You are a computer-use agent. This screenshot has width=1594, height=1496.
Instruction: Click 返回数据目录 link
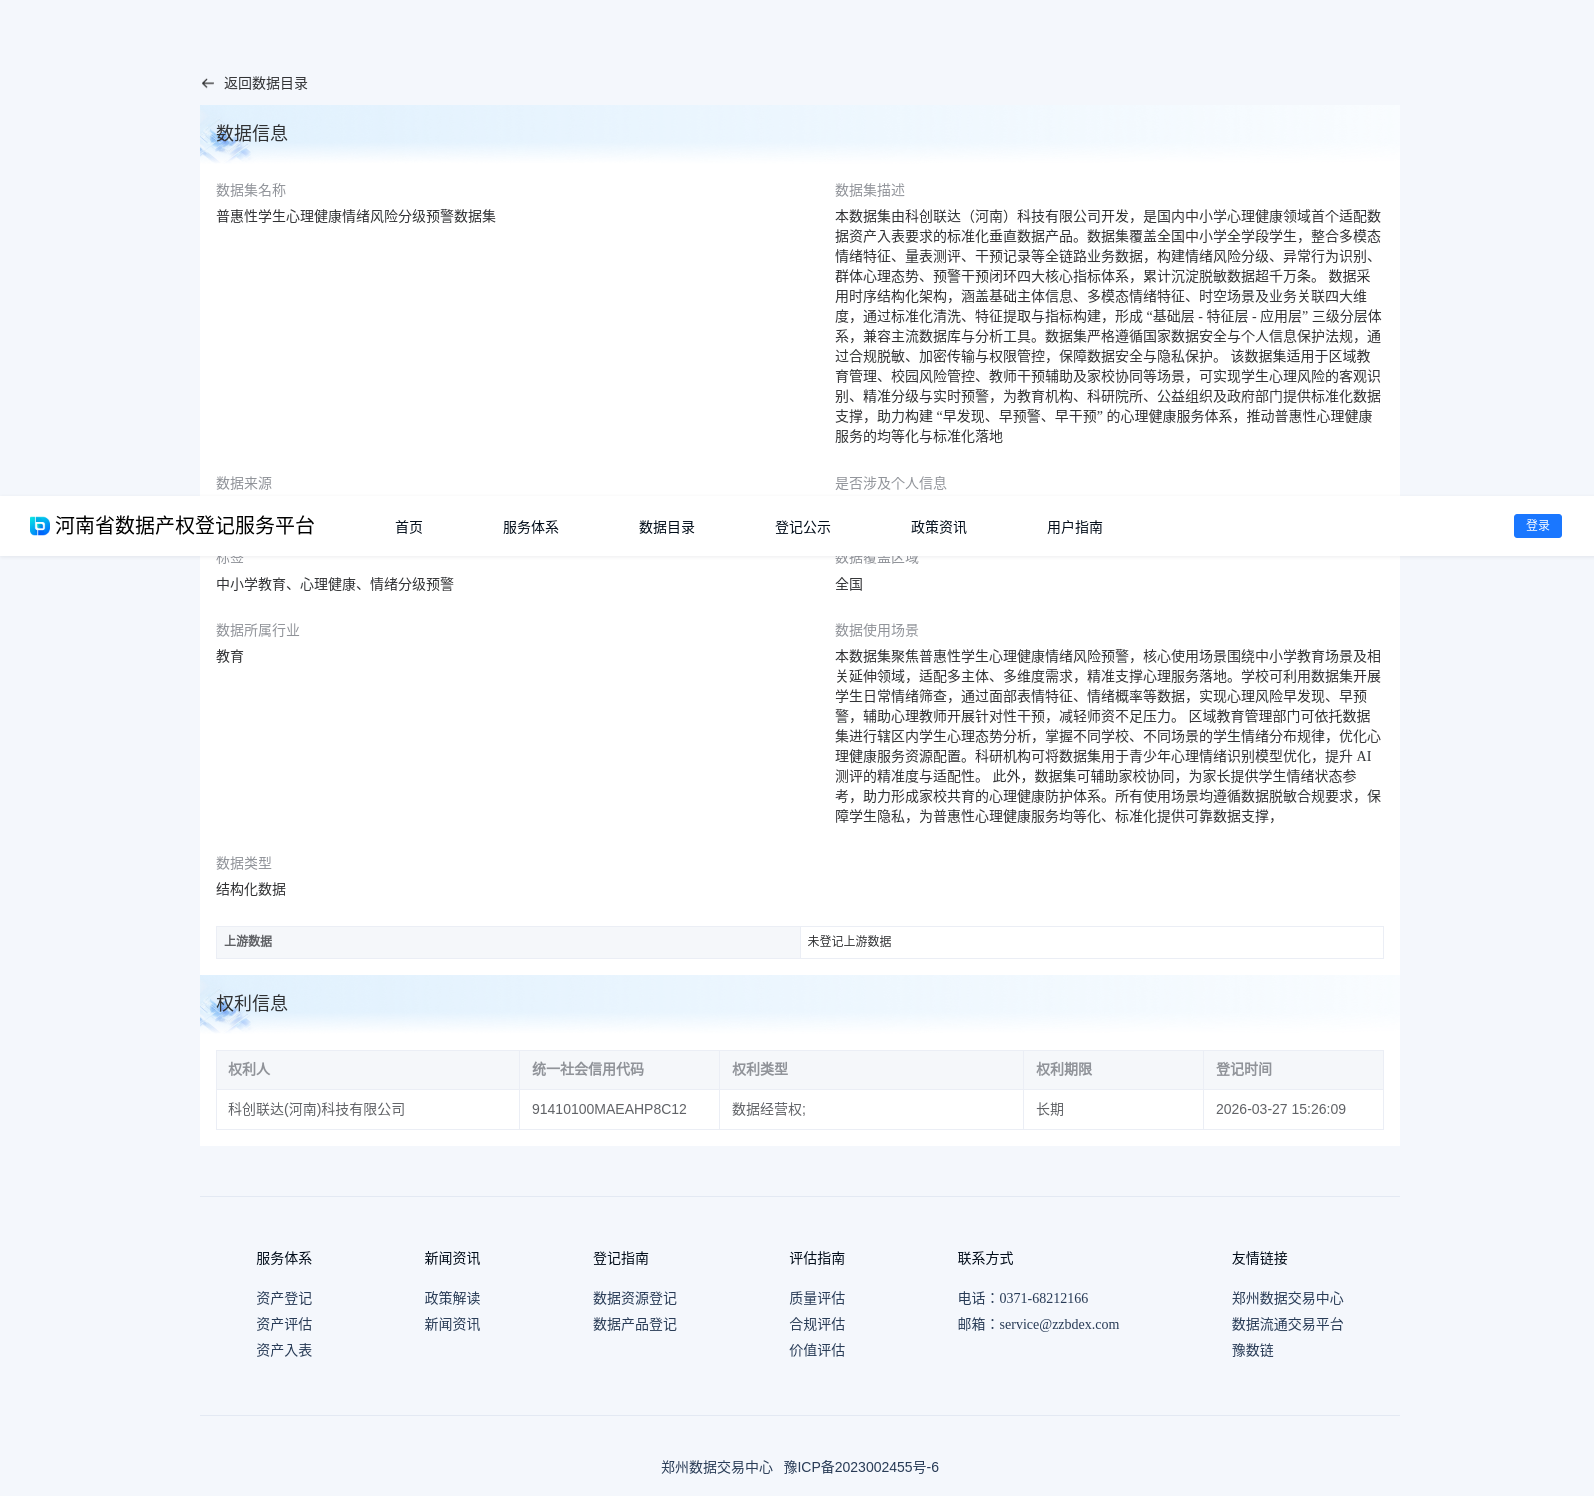pos(266,84)
